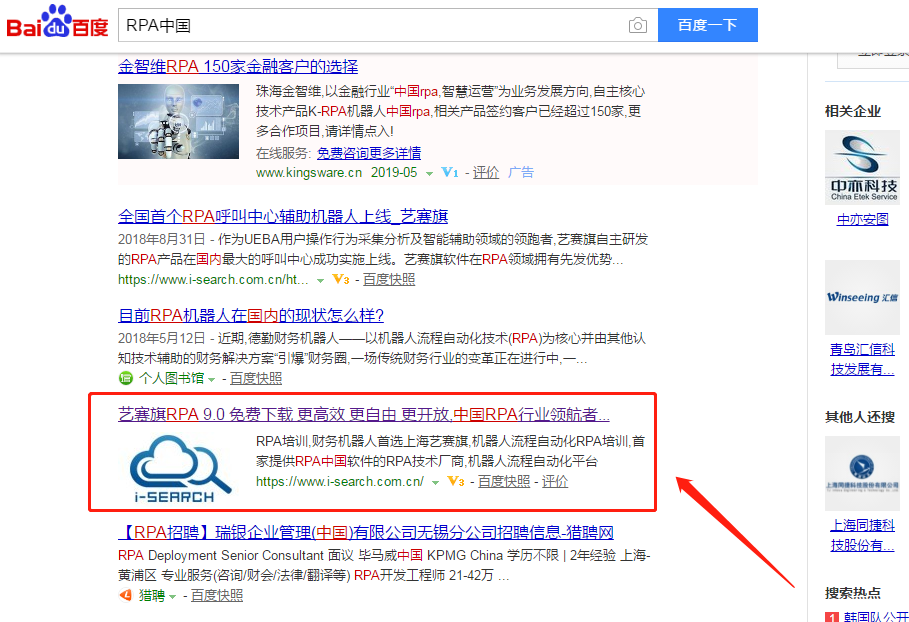909x622 pixels.
Task: Click the green 个人图书馆 site icon
Action: [x=126, y=379]
